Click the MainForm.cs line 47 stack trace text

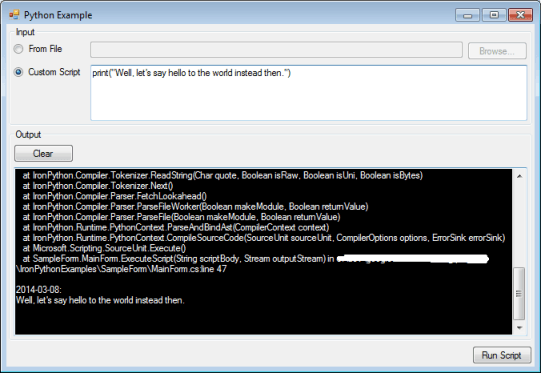tap(121, 269)
